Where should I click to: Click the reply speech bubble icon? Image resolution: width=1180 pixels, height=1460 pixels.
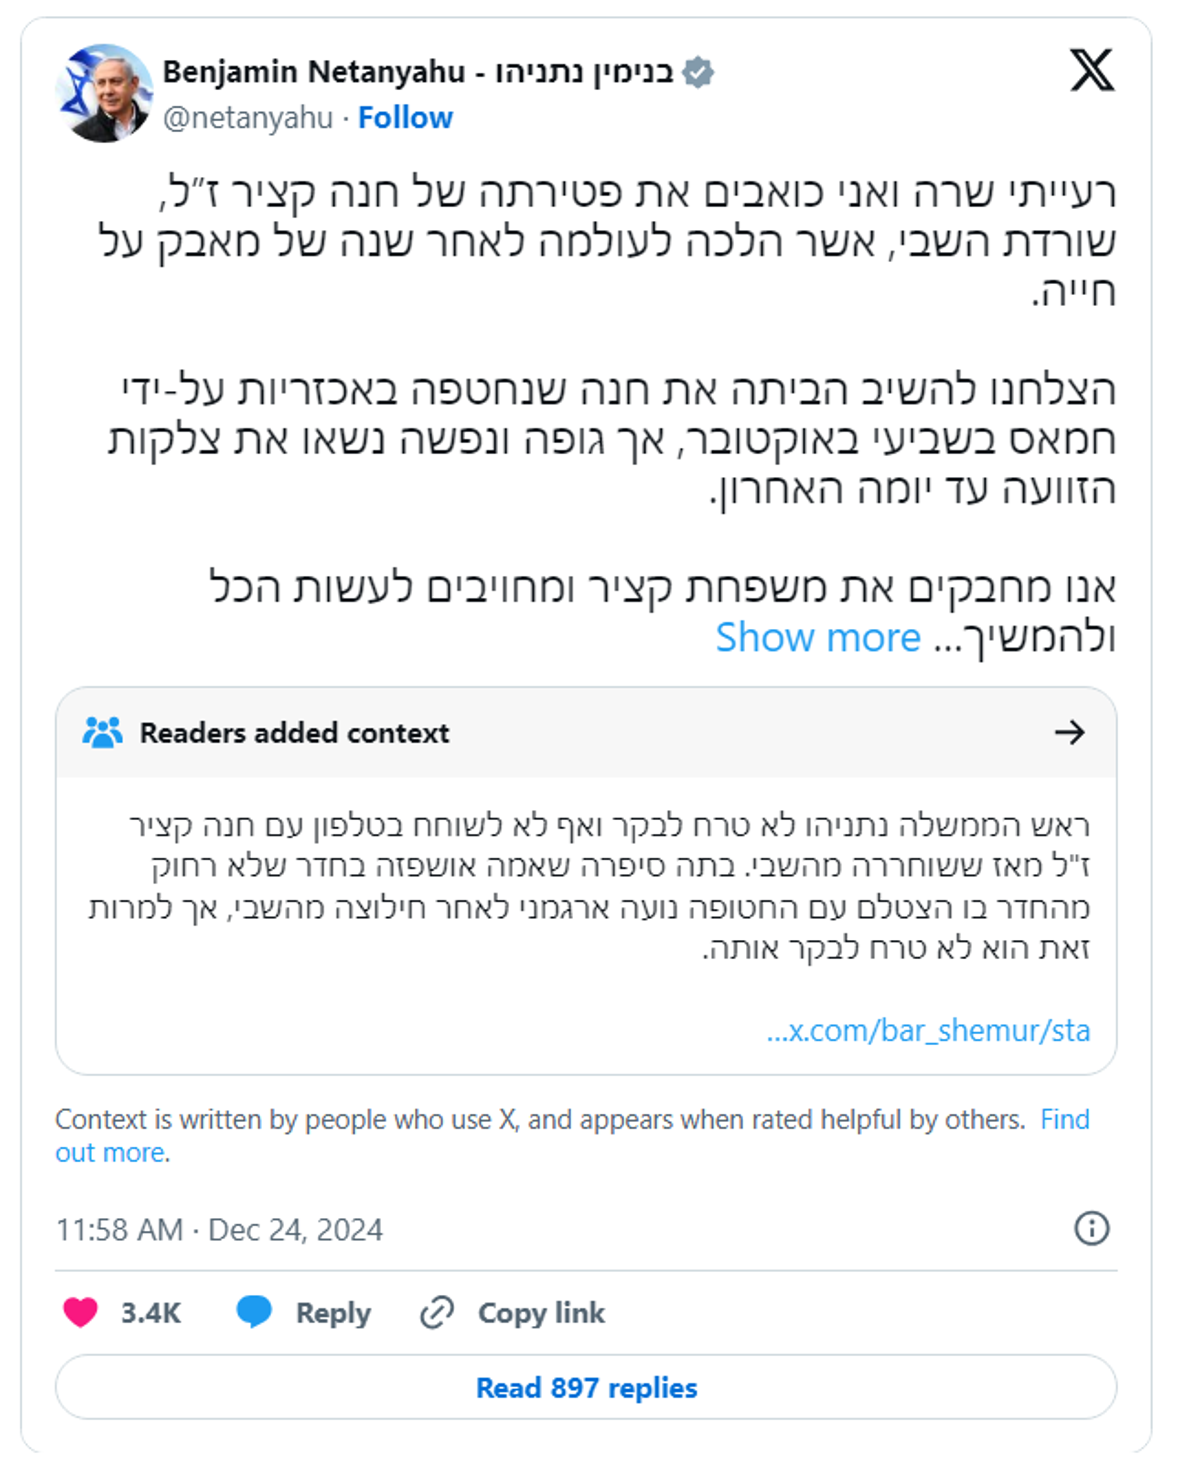[254, 1311]
